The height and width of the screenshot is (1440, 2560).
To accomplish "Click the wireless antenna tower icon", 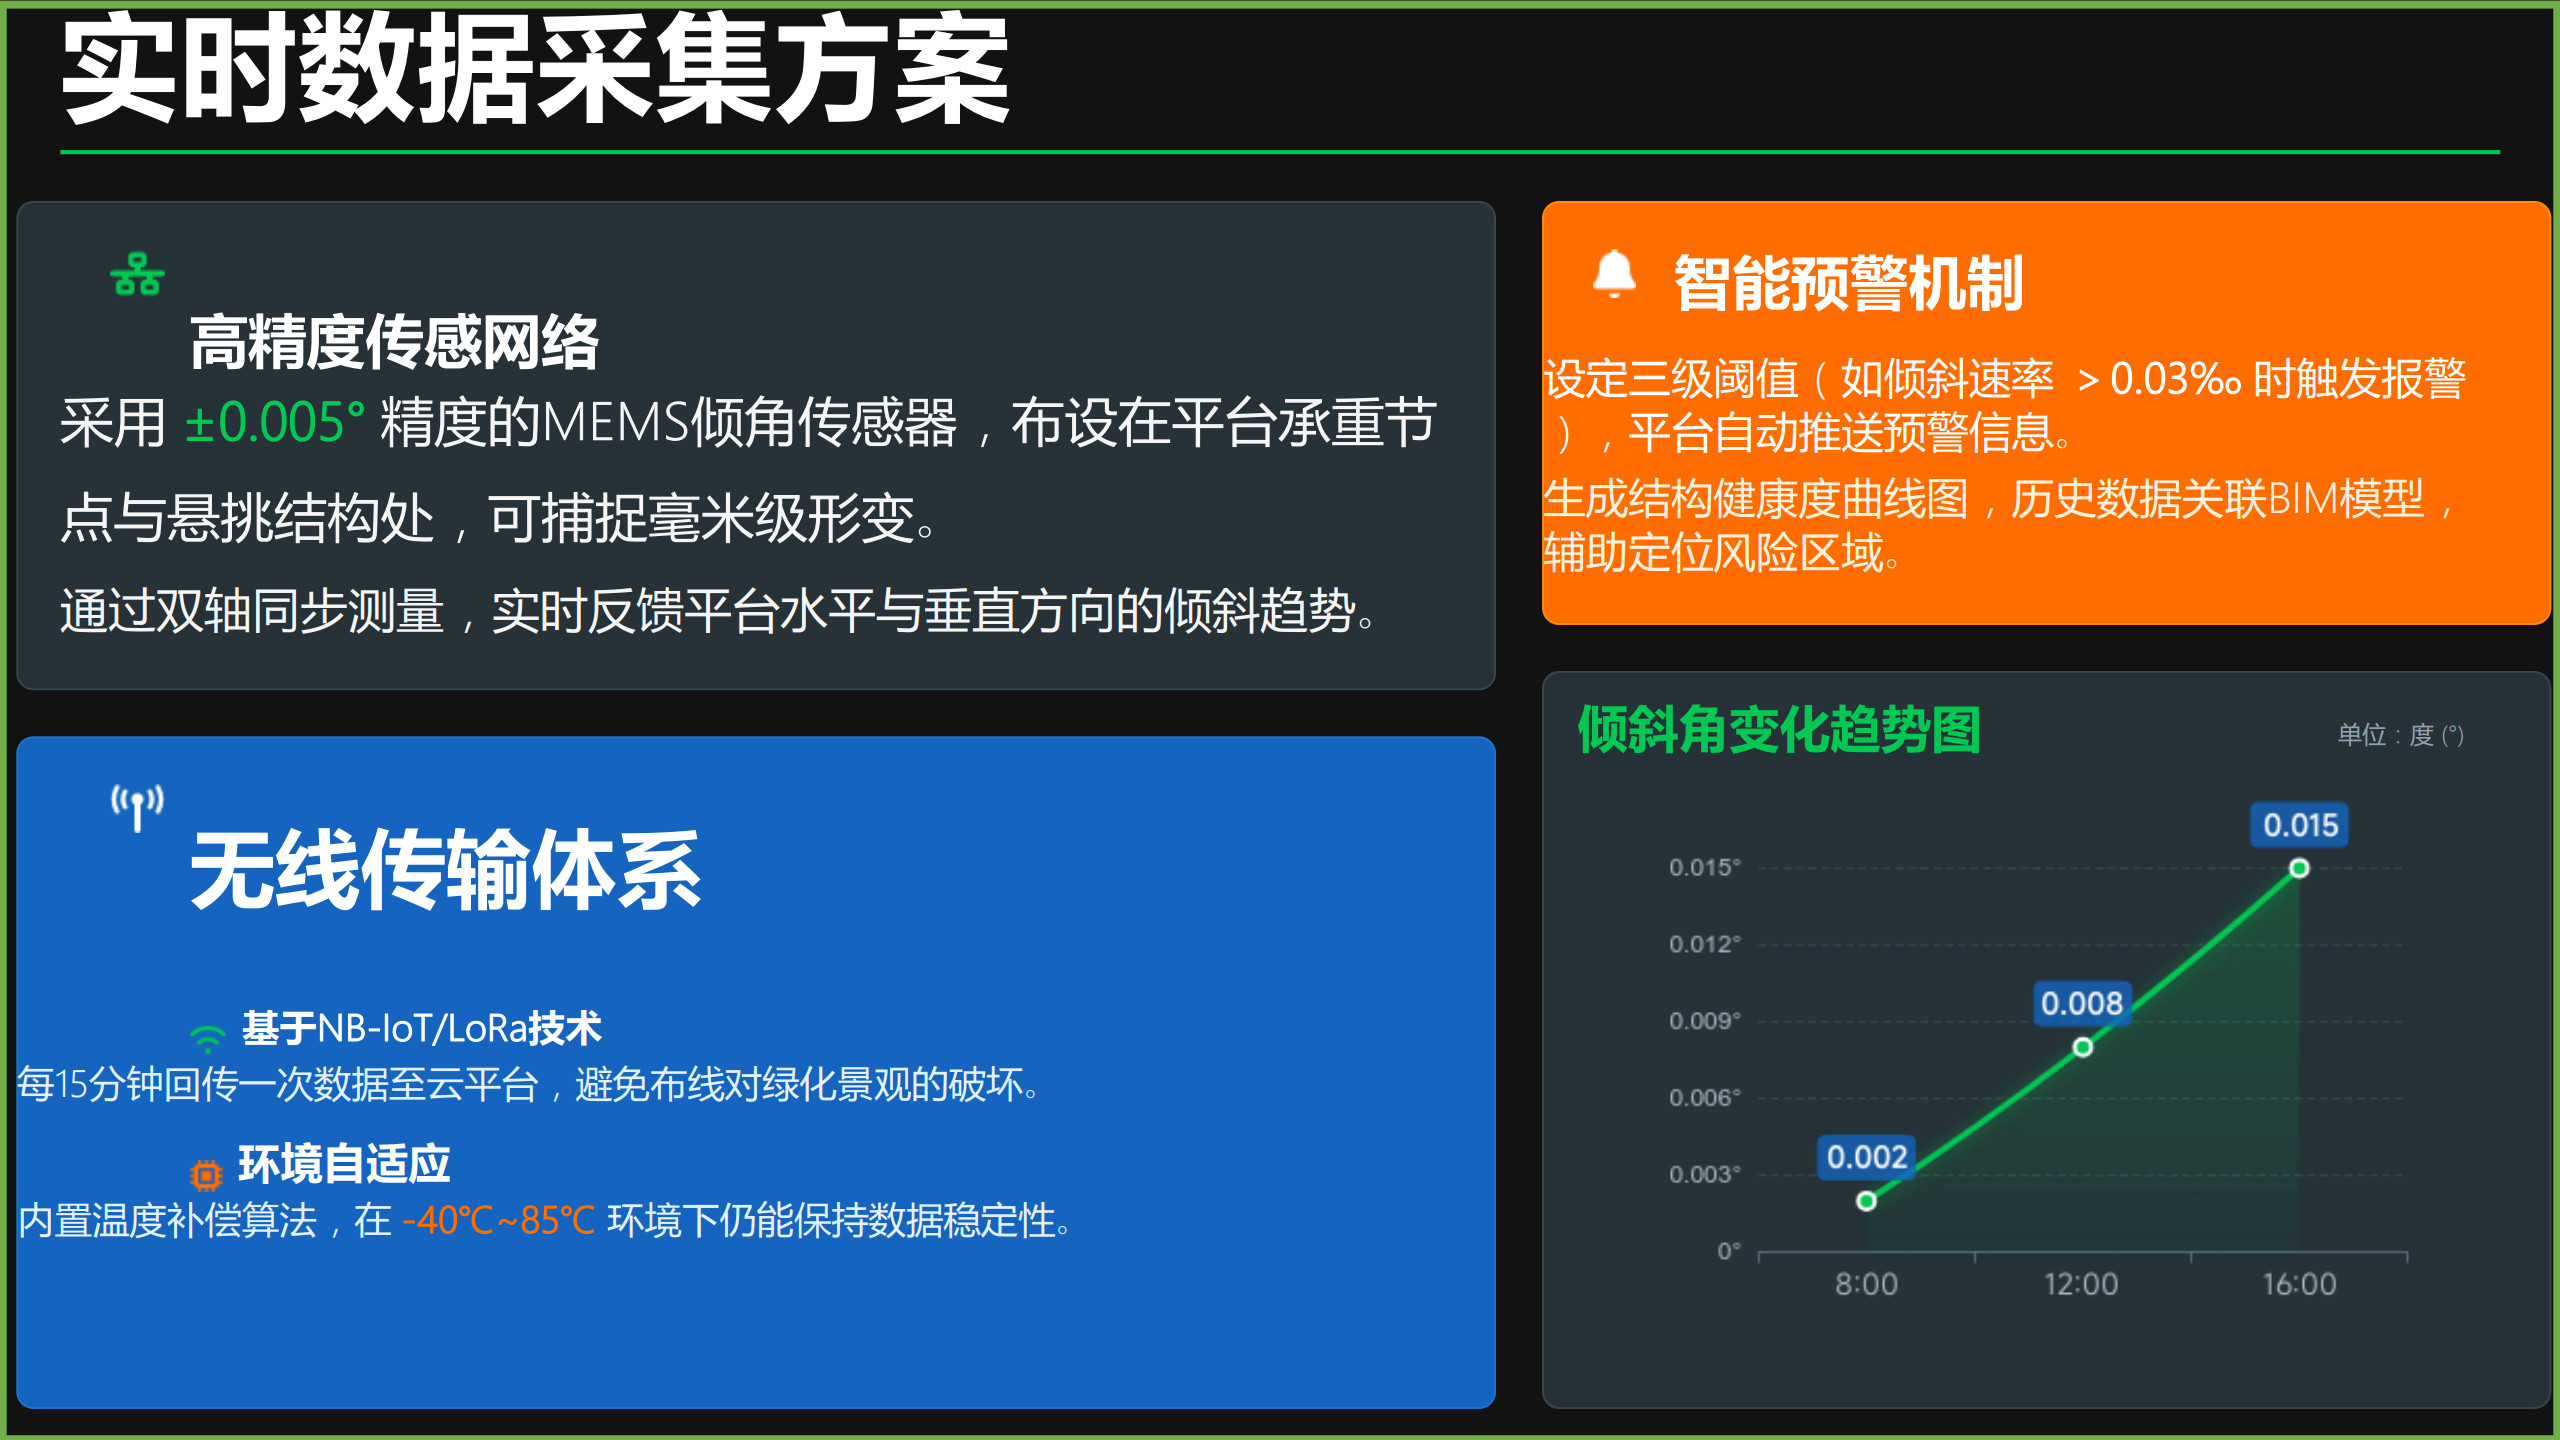I will [137, 807].
